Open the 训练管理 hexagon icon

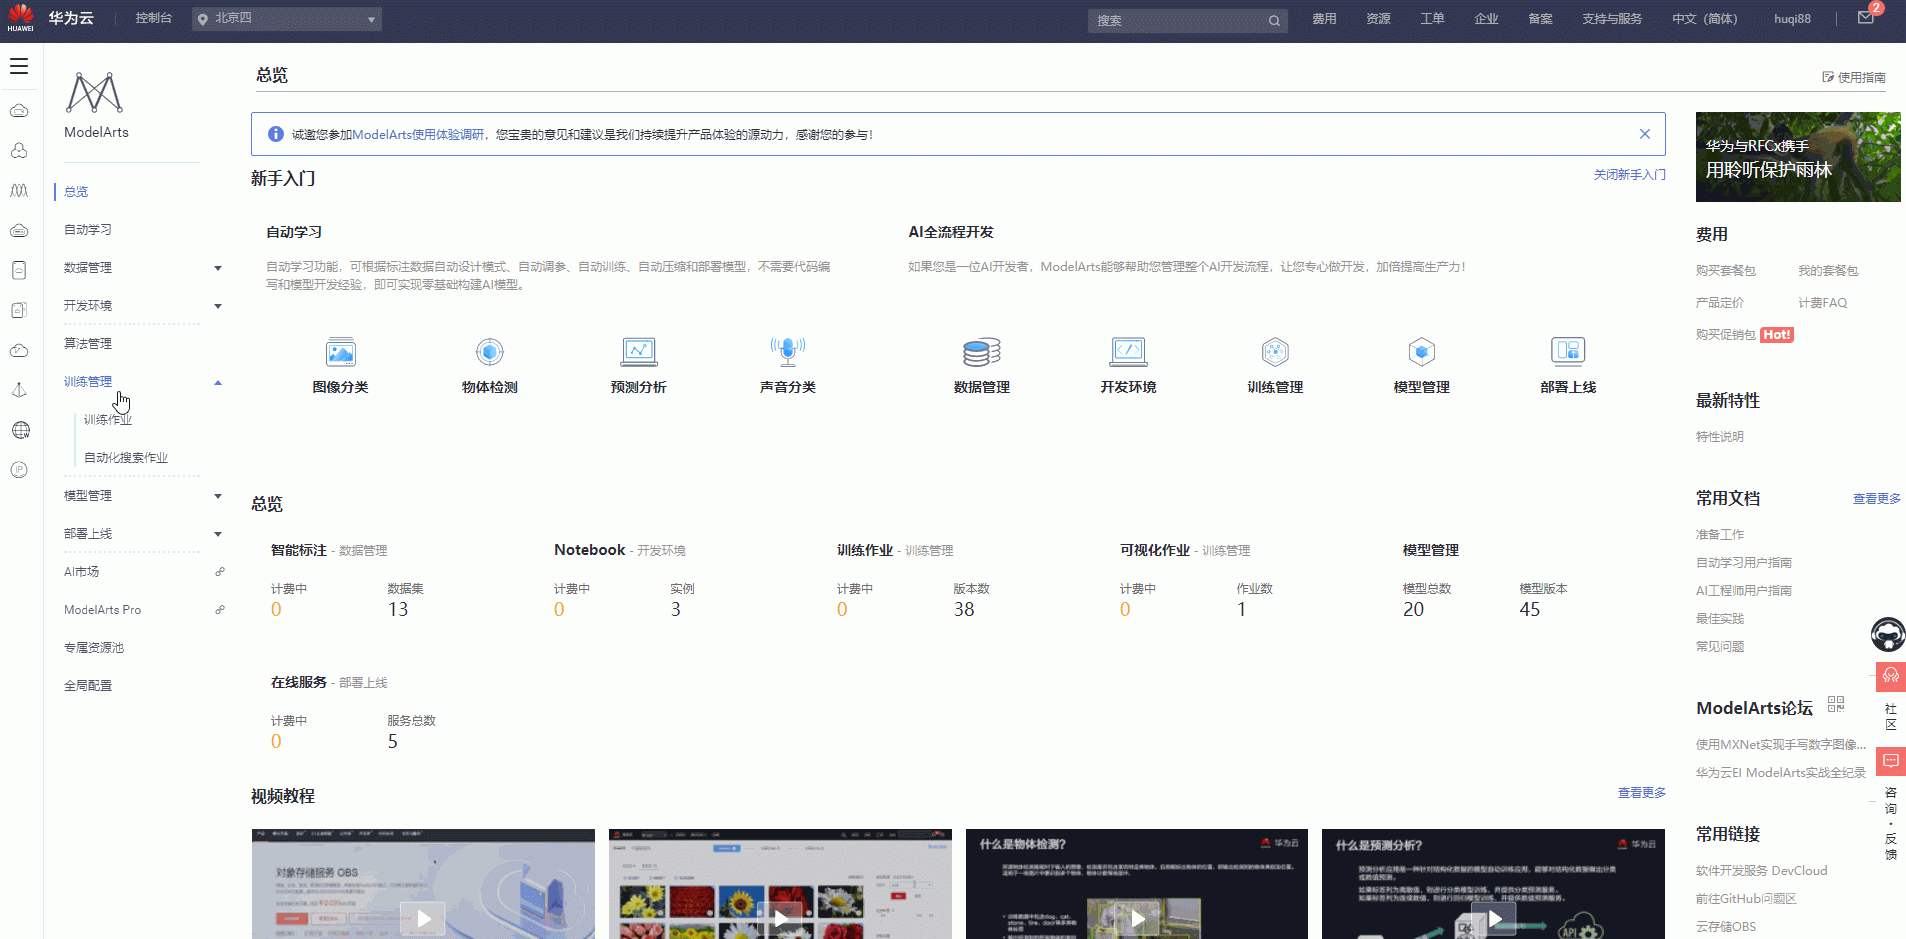(x=1275, y=352)
